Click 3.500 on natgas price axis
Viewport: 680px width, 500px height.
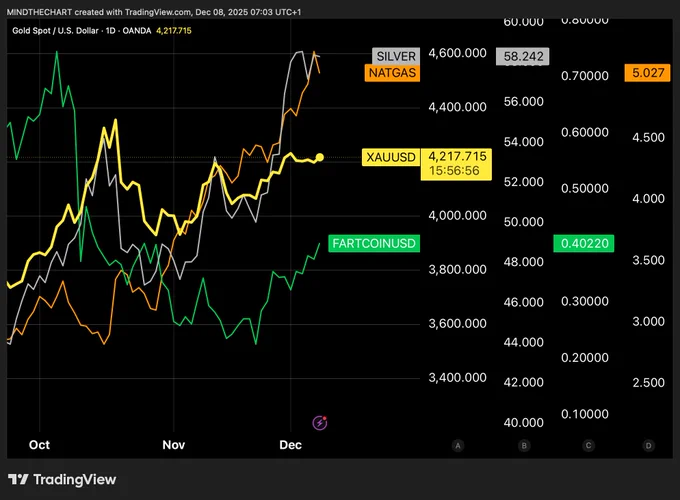(648, 260)
